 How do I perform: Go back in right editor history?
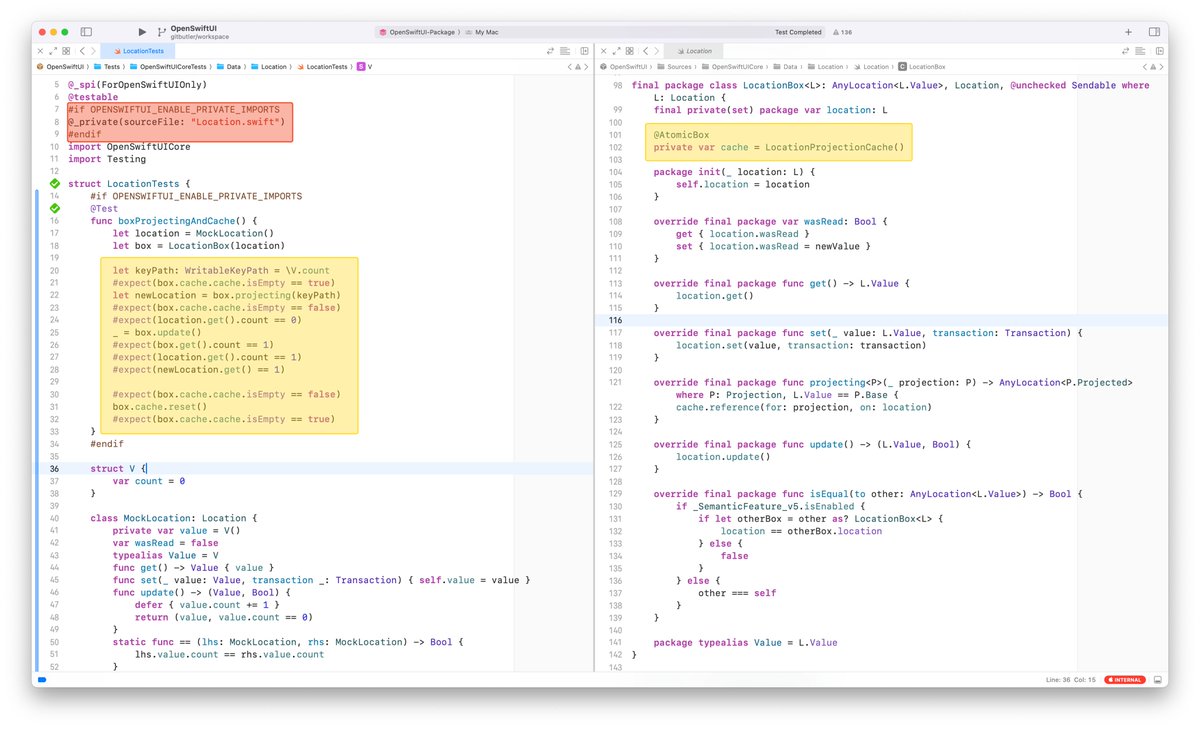click(x=645, y=50)
